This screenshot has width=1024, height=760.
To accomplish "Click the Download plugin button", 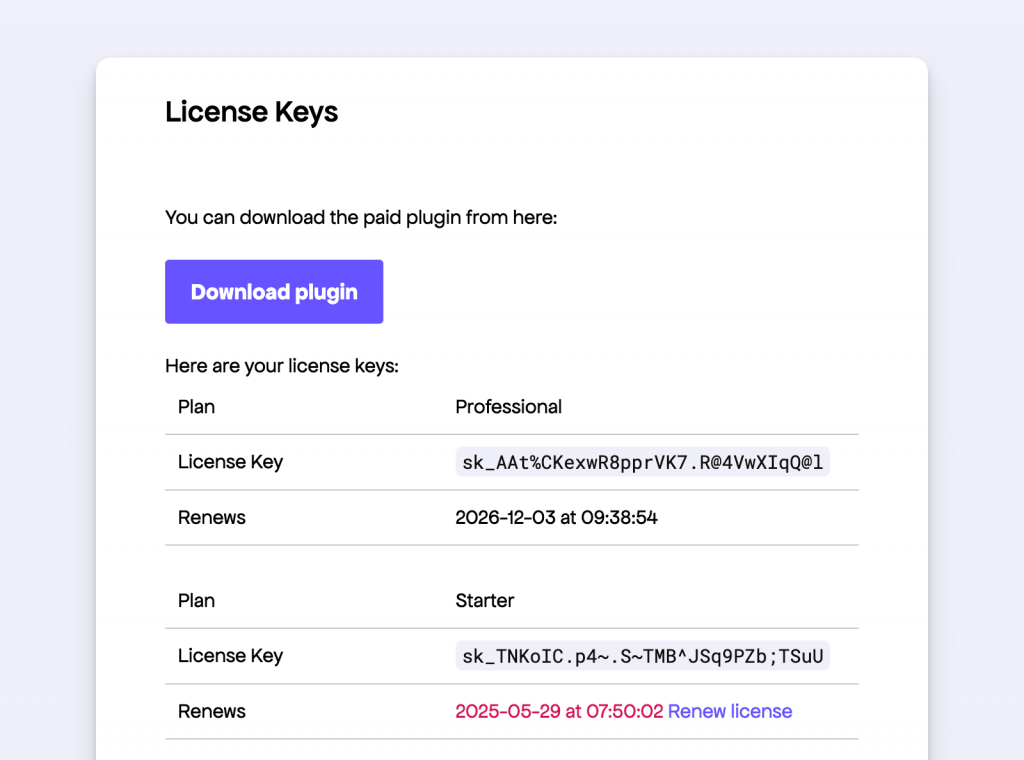I will (x=273, y=291).
